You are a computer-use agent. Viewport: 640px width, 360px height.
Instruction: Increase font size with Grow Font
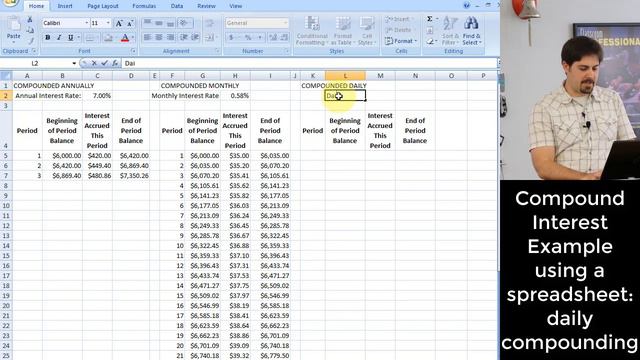[119, 23]
